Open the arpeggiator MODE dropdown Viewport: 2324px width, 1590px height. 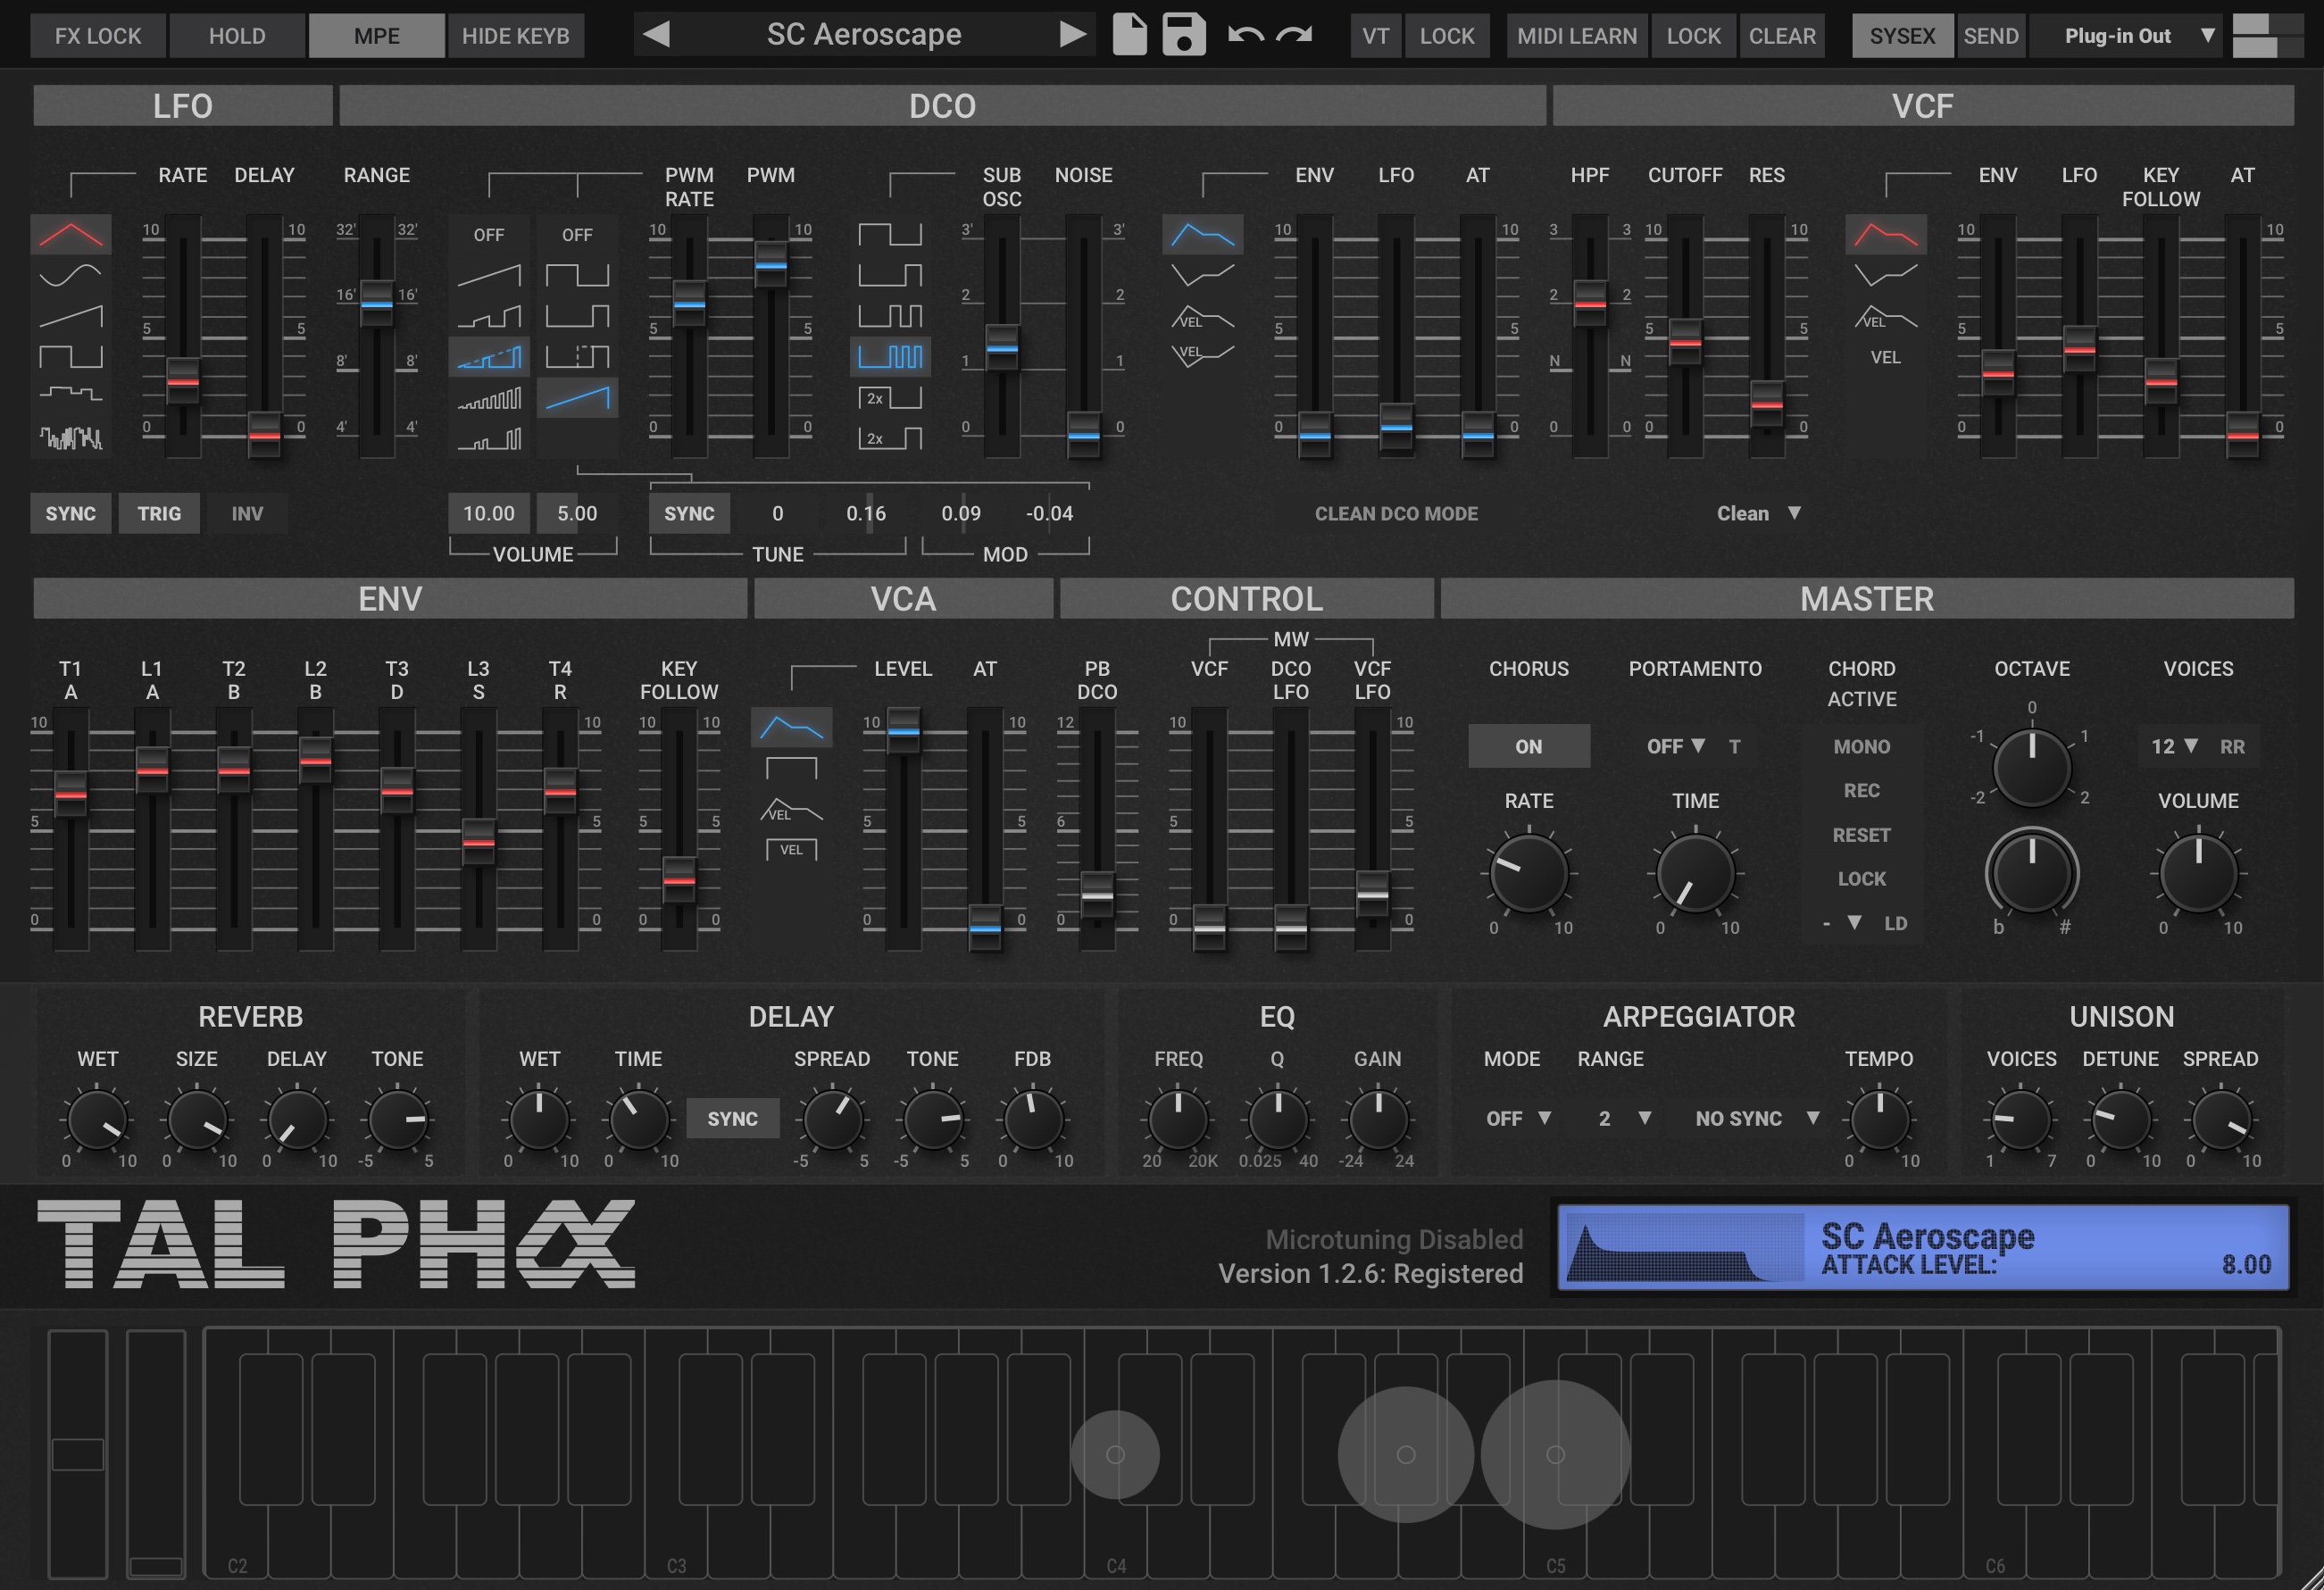tap(1516, 1118)
